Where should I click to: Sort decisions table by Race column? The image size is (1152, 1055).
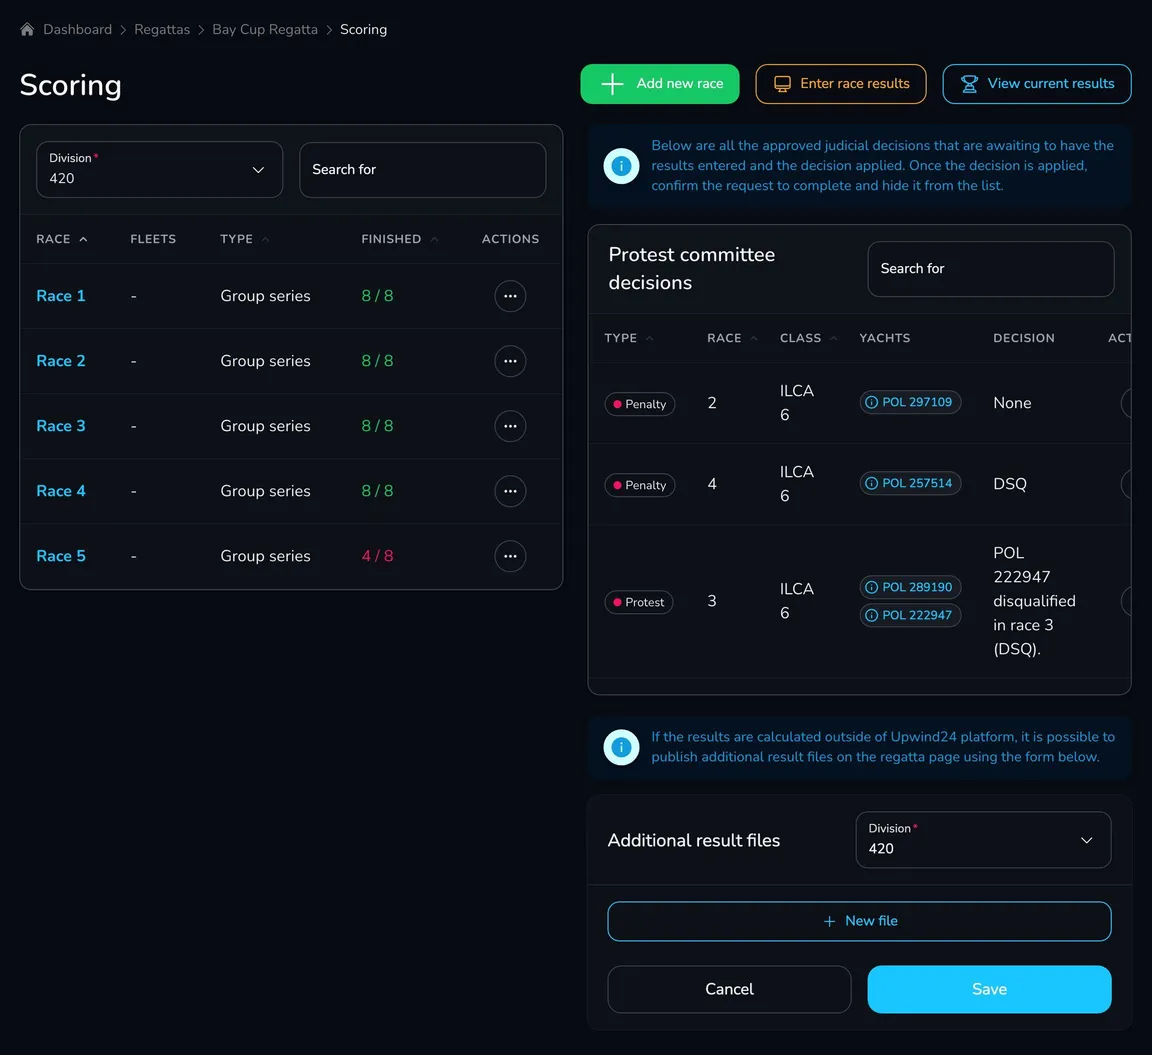coord(732,338)
